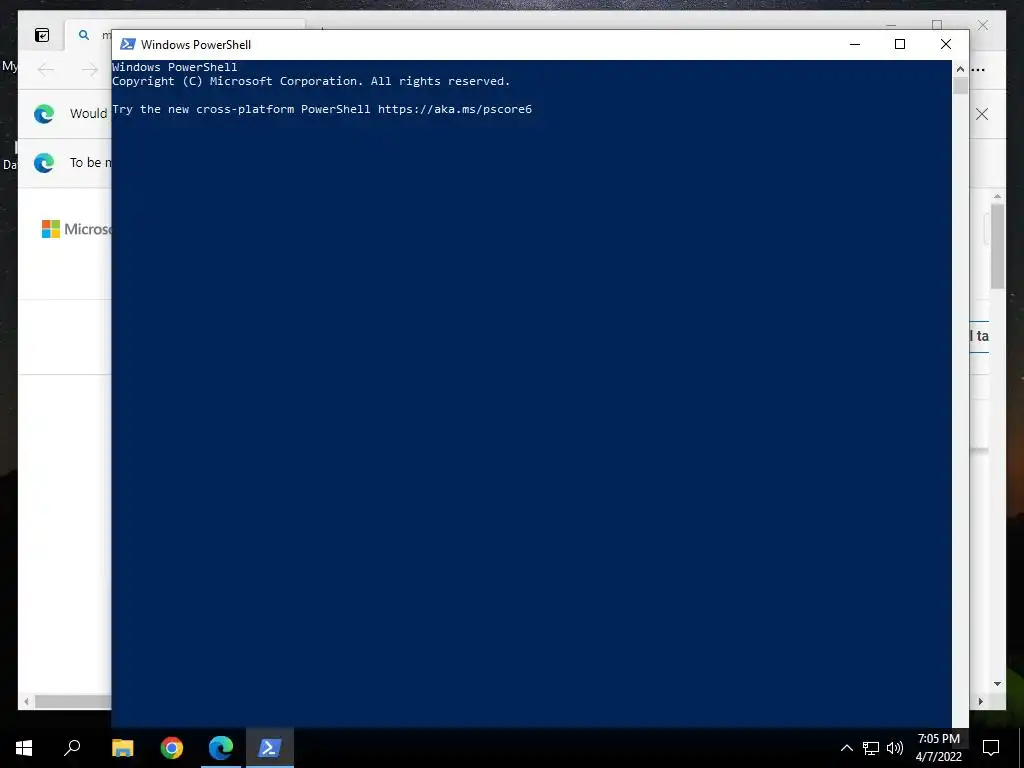Click the PowerShell vertical scrollbar thumb
Screen dimensions: 1024x768
[x=960, y=86]
